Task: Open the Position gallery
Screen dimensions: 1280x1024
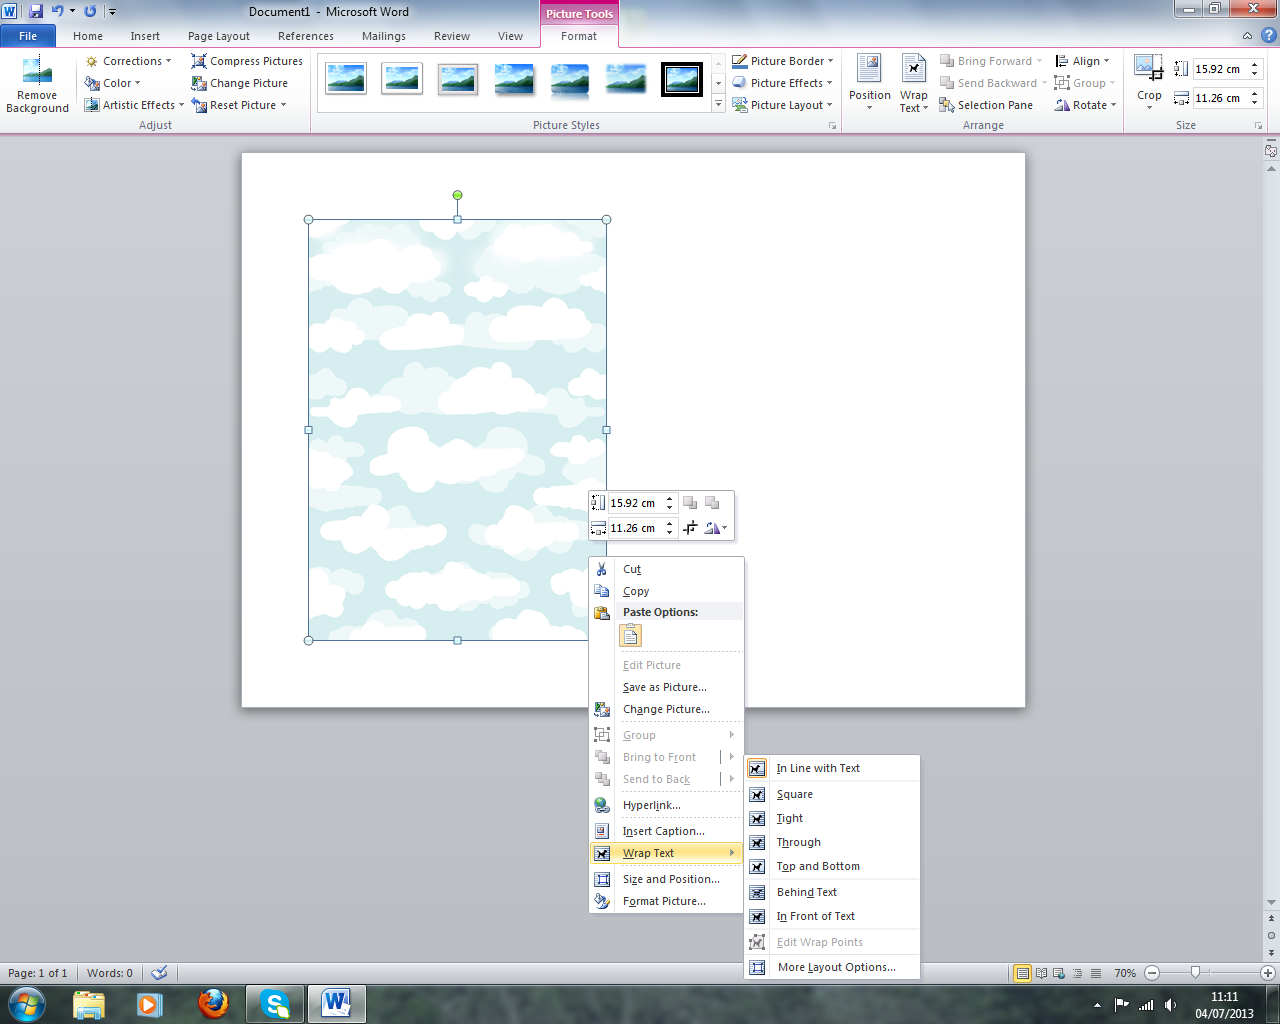Action: 869,83
